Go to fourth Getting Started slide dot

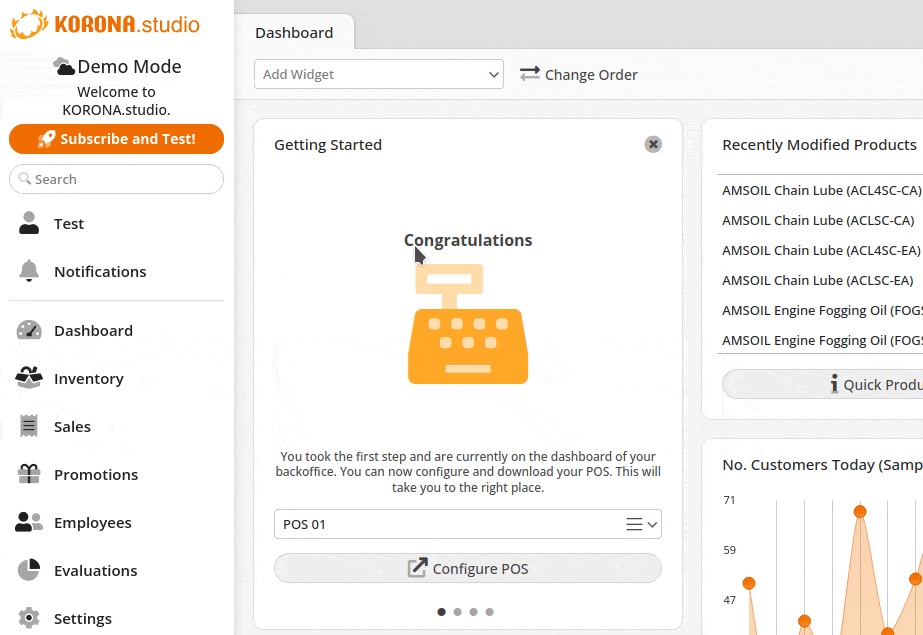pos(489,612)
